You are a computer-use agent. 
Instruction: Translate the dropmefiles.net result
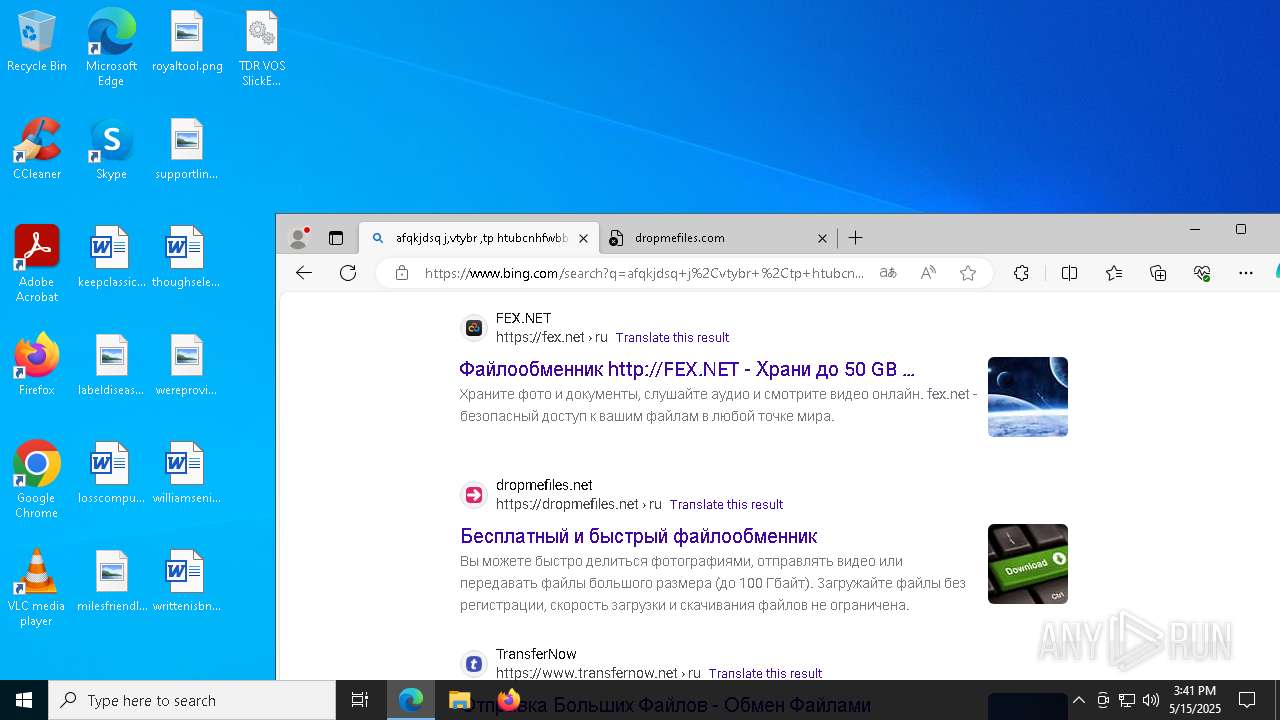(x=726, y=505)
